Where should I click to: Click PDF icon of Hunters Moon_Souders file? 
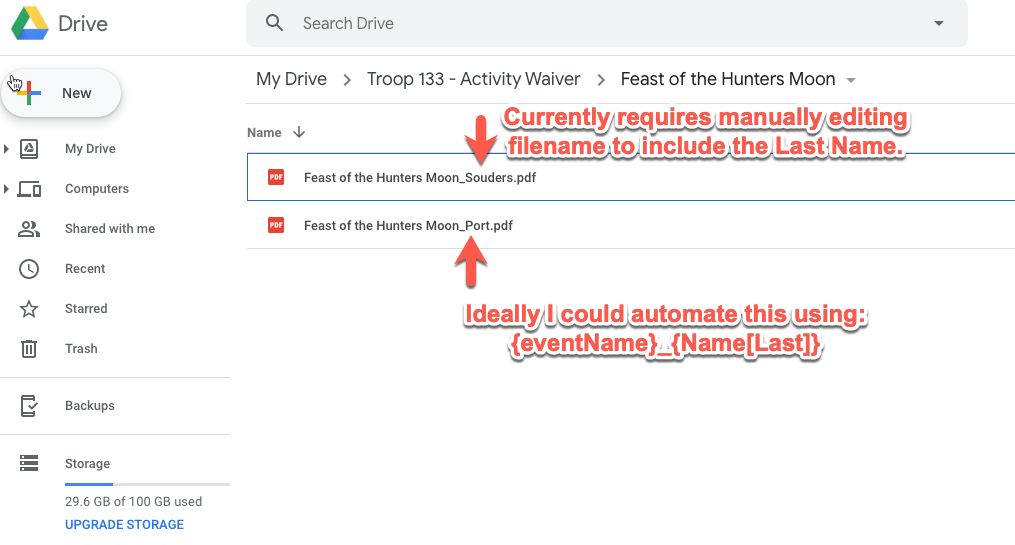click(276, 177)
